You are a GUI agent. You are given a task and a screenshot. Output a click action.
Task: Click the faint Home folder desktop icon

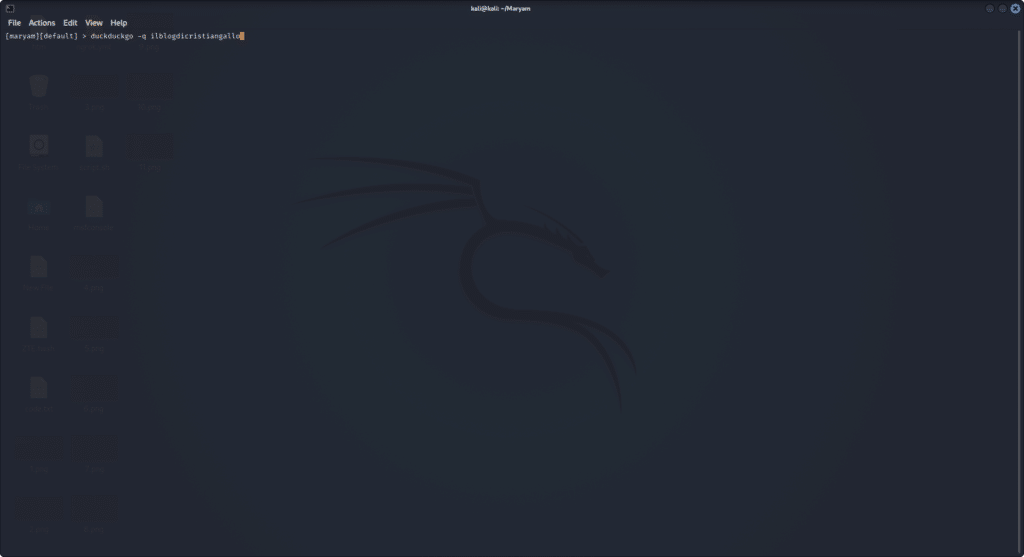pyautogui.click(x=38, y=209)
